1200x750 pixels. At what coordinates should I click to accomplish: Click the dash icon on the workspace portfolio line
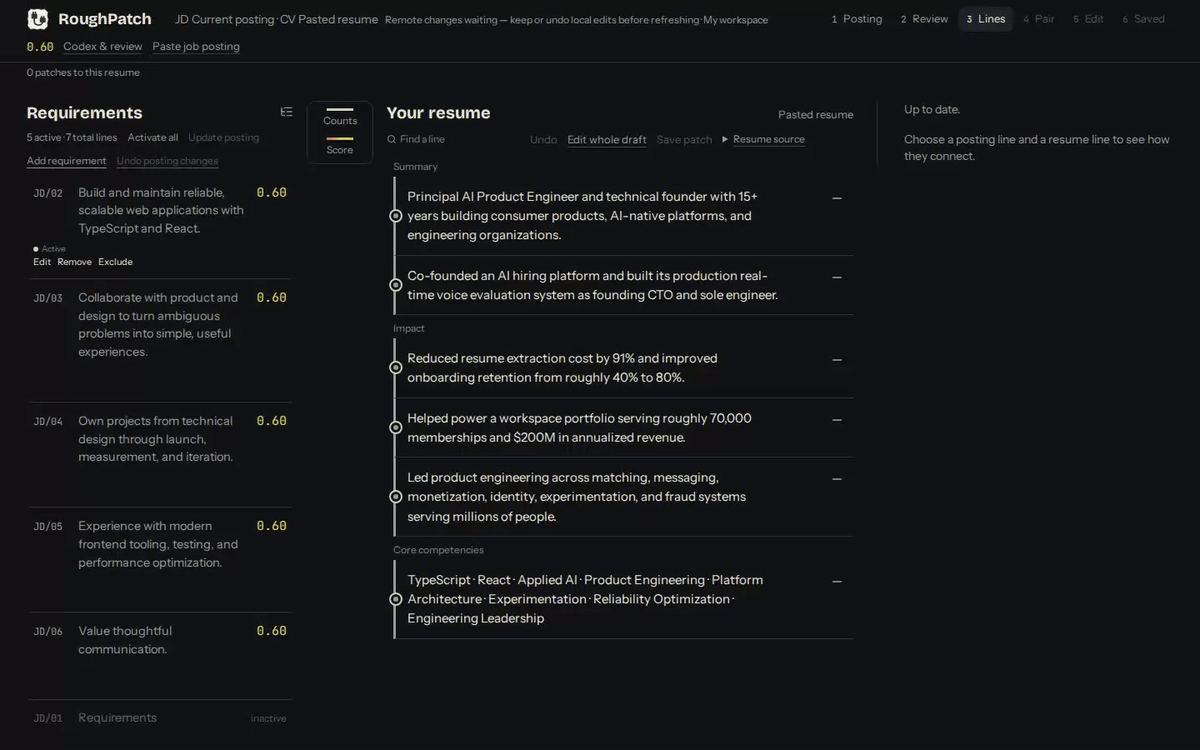[837, 419]
